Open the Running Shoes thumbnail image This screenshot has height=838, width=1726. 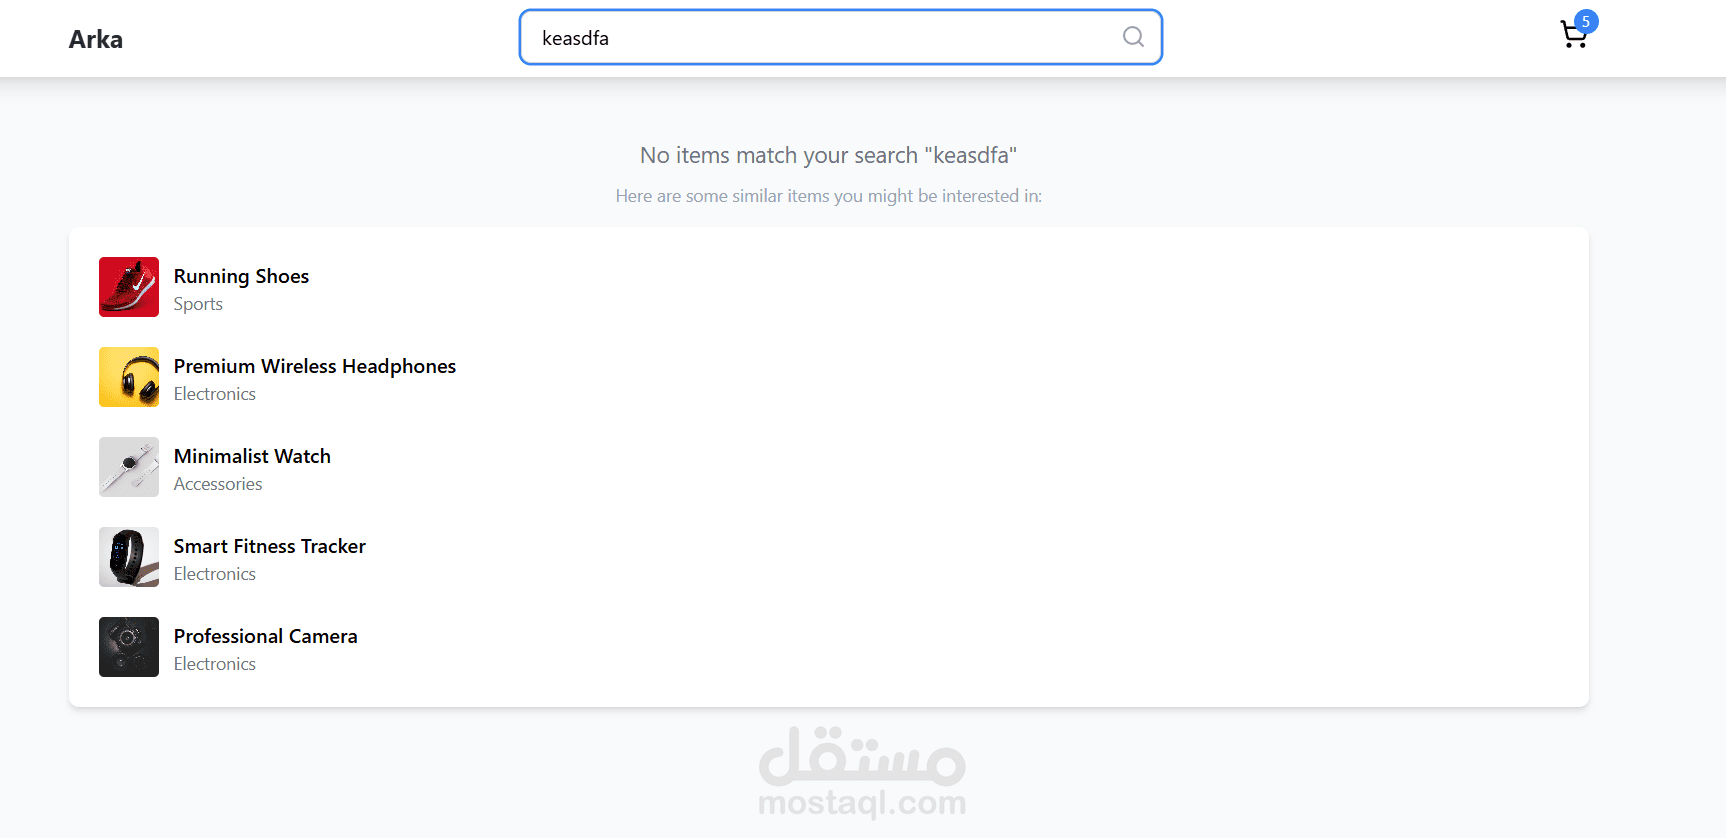129,287
